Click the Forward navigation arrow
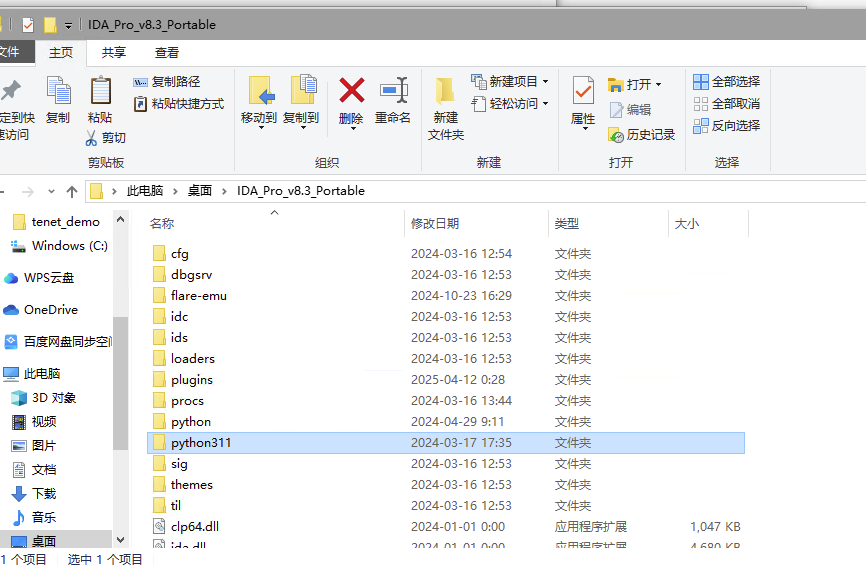The width and height of the screenshot is (866, 570). tap(28, 192)
